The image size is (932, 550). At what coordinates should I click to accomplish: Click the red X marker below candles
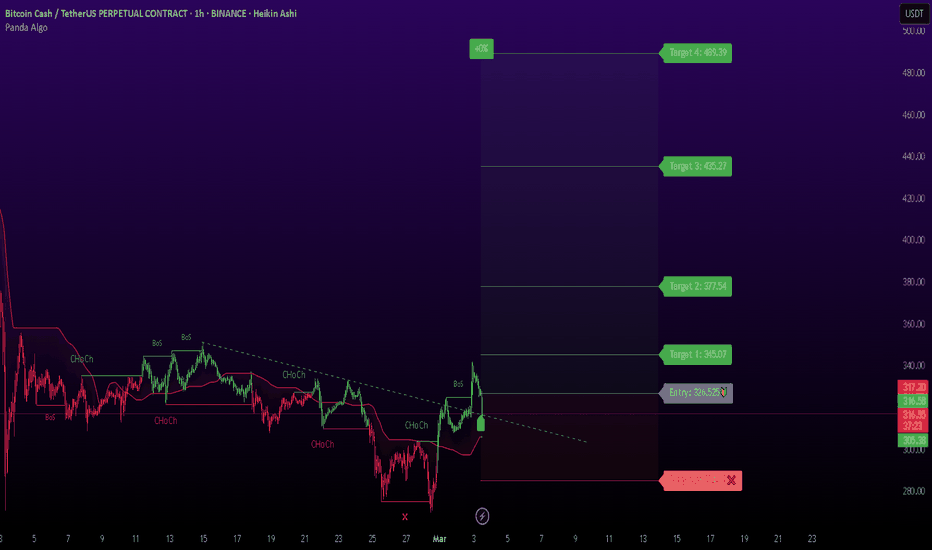405,517
